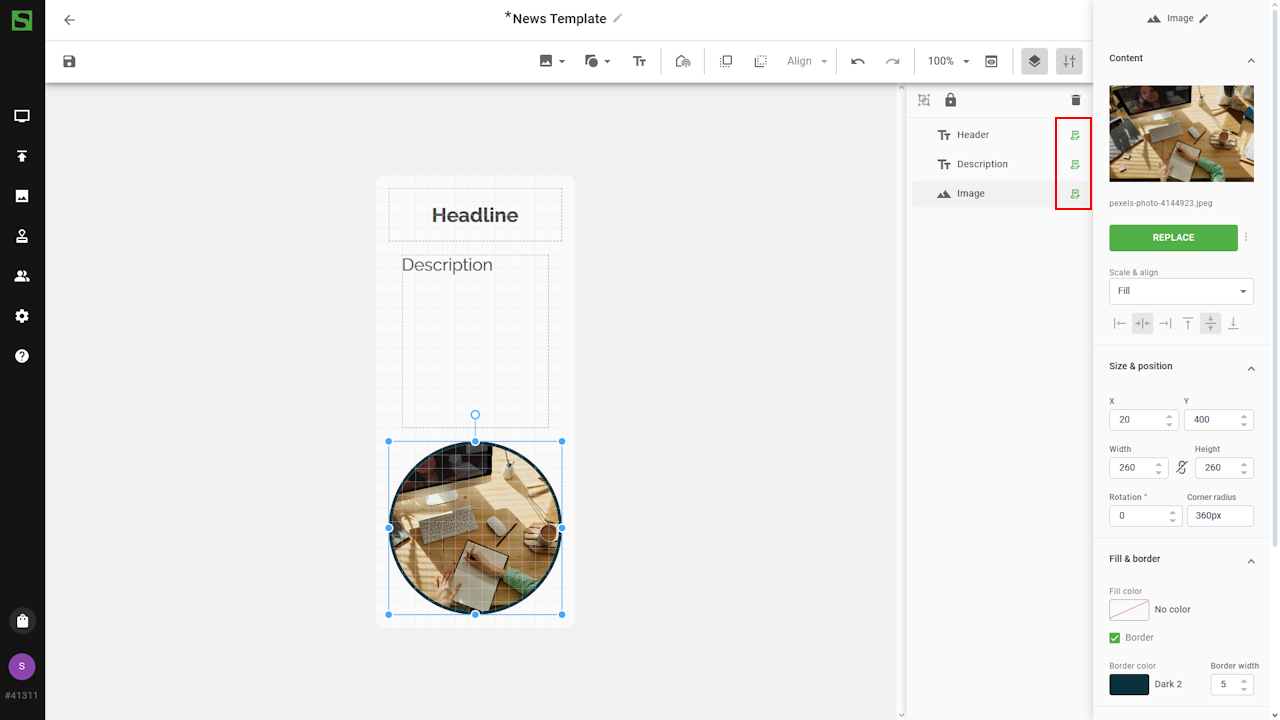Open the Scale & align Fill dropdown
1280x720 pixels.
click(1181, 291)
